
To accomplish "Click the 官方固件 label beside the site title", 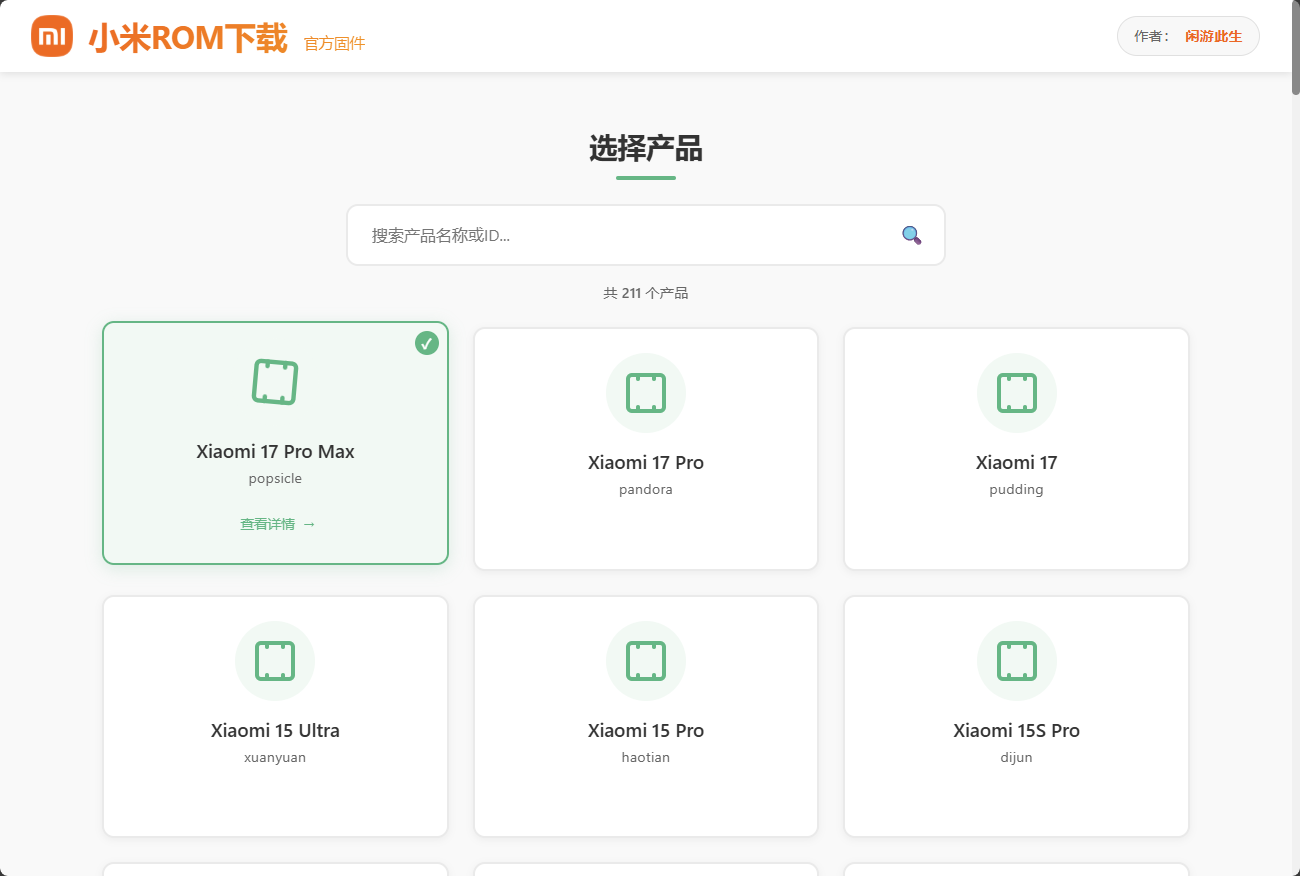I will [x=333, y=43].
